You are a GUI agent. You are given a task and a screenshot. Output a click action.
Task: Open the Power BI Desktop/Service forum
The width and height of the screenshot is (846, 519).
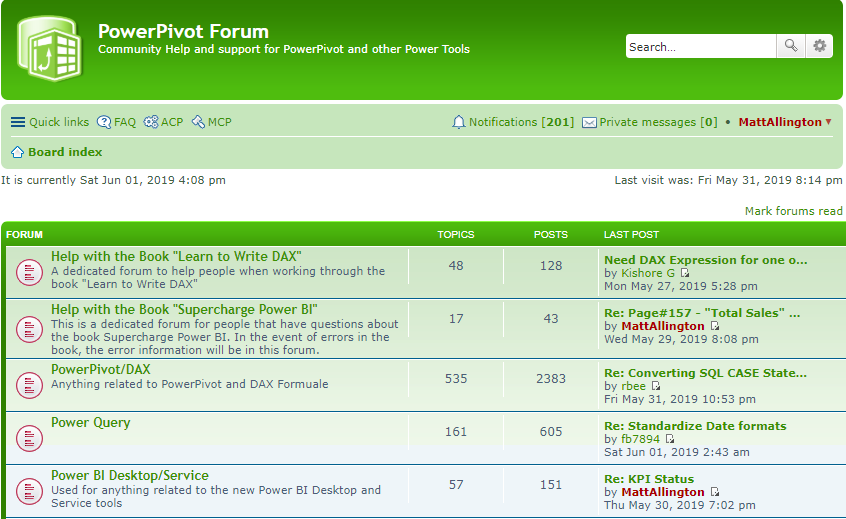(129, 475)
